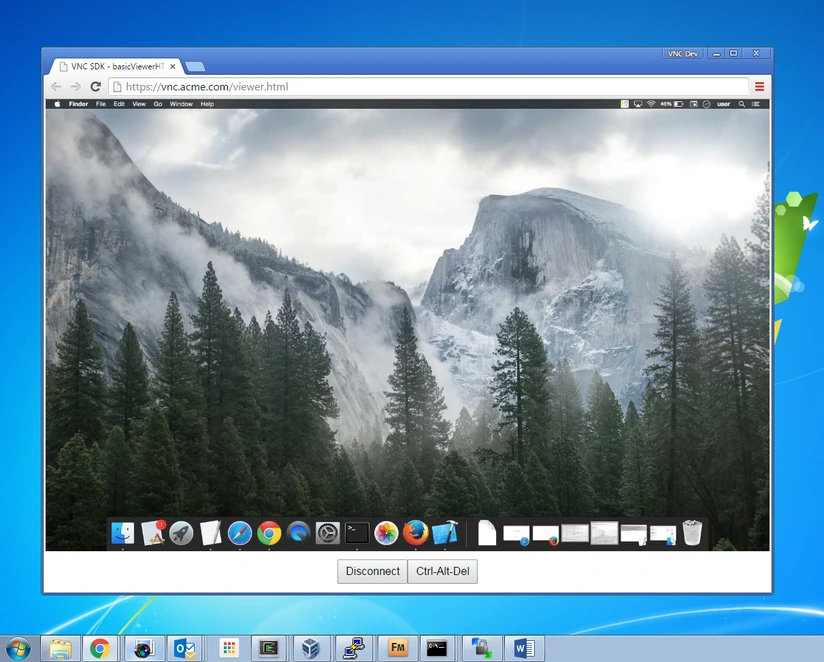This screenshot has height=662, width=824.
Task: Open the colored grid app in taskbar
Action: click(x=229, y=649)
